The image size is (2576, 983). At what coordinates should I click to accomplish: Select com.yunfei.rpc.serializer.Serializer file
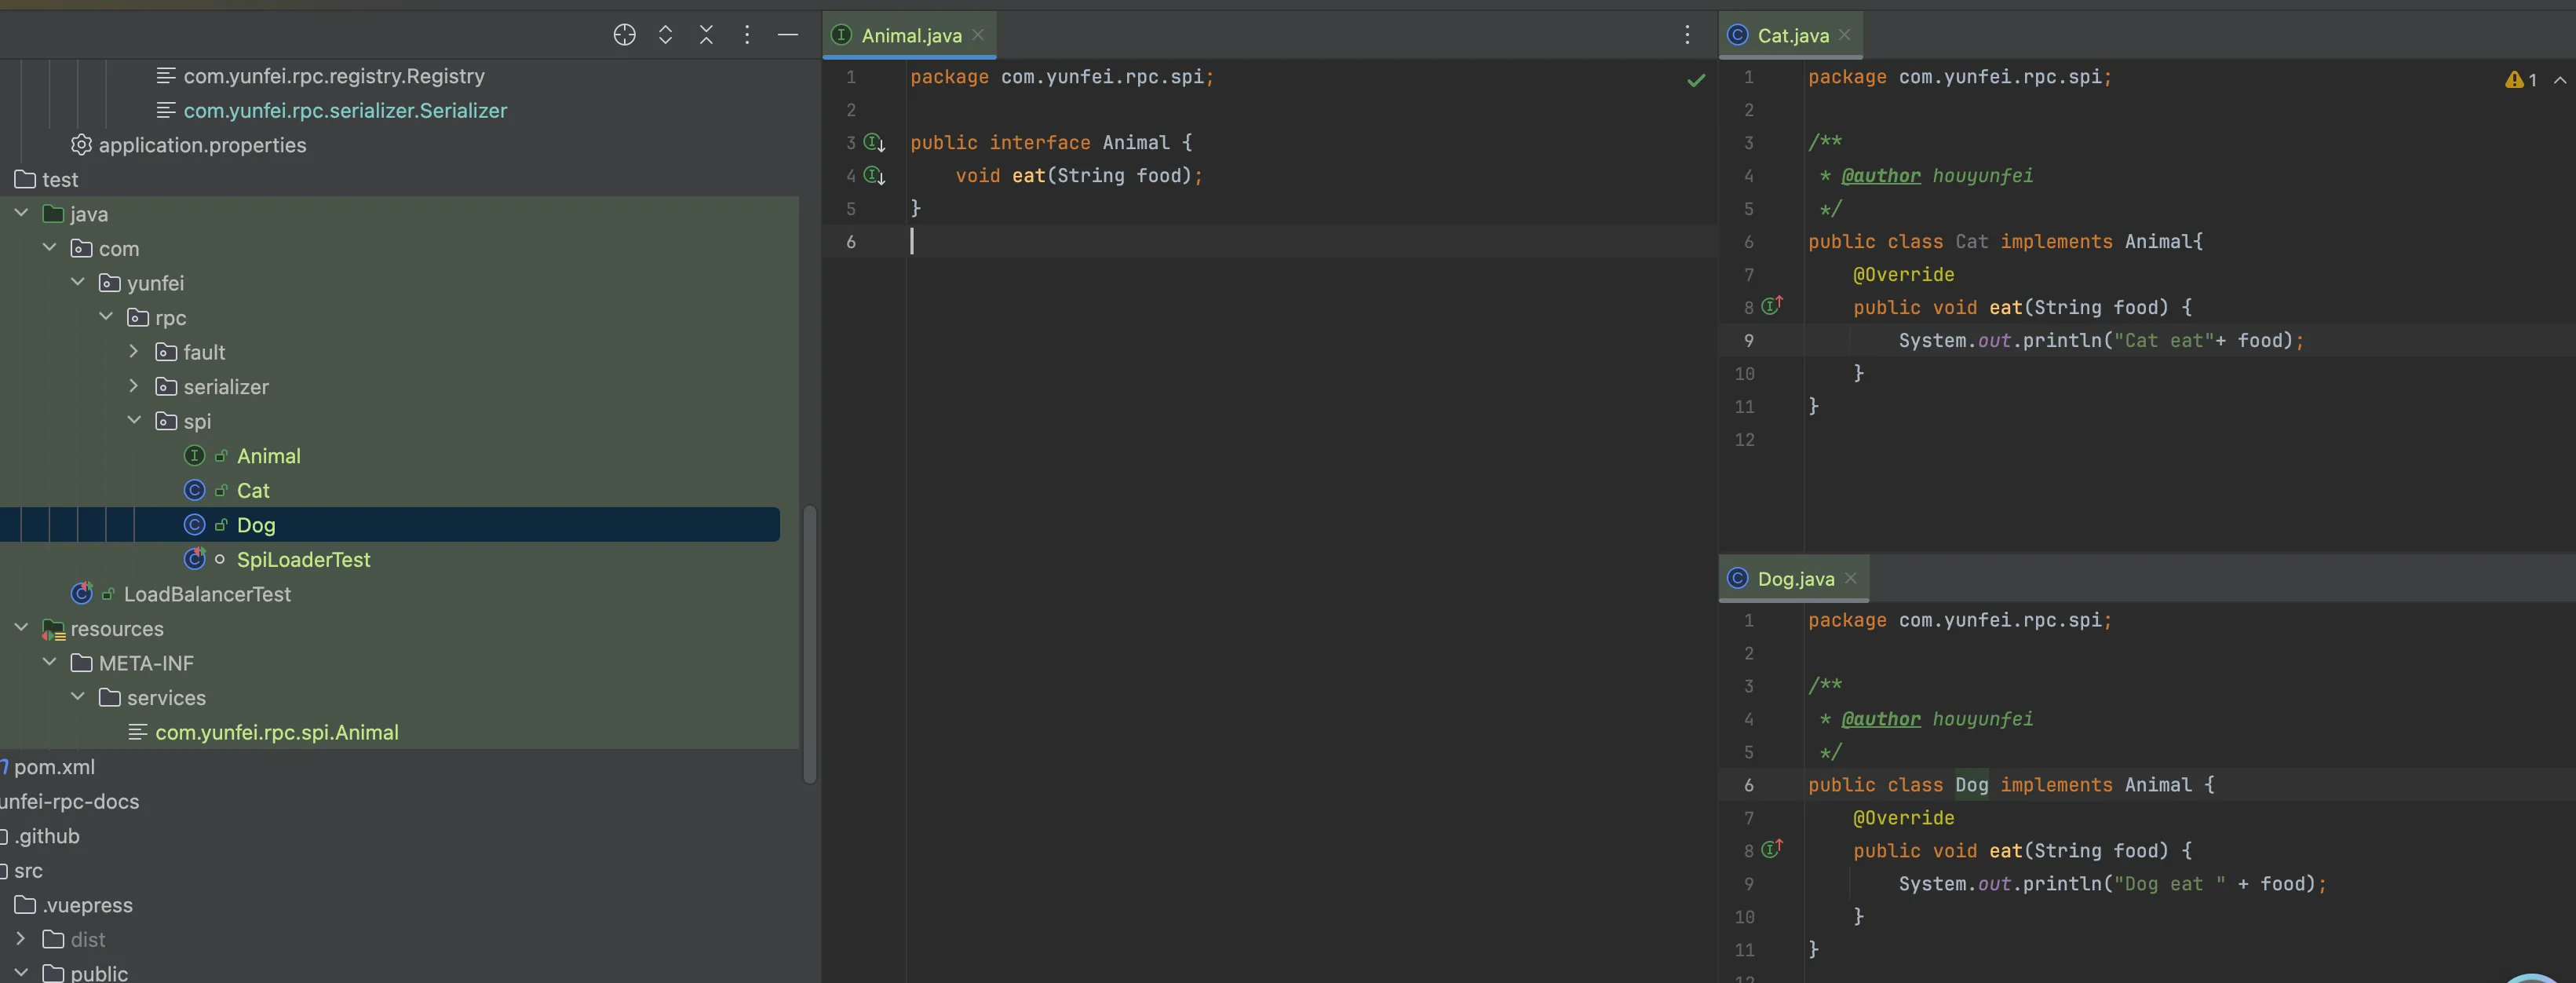tap(345, 111)
